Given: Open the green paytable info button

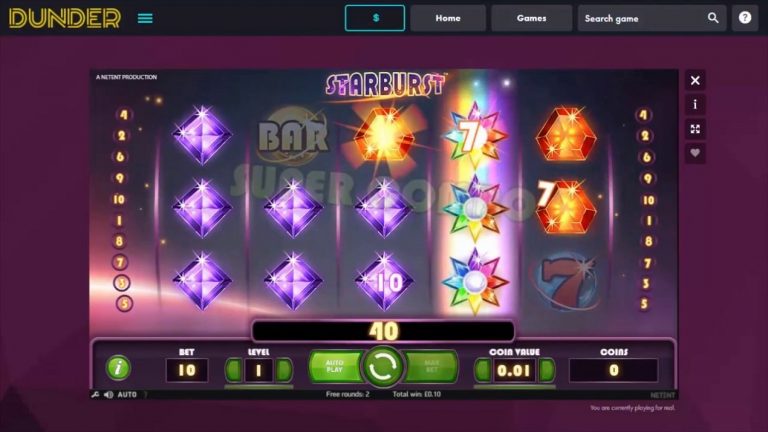Looking at the screenshot, I should [x=118, y=368].
